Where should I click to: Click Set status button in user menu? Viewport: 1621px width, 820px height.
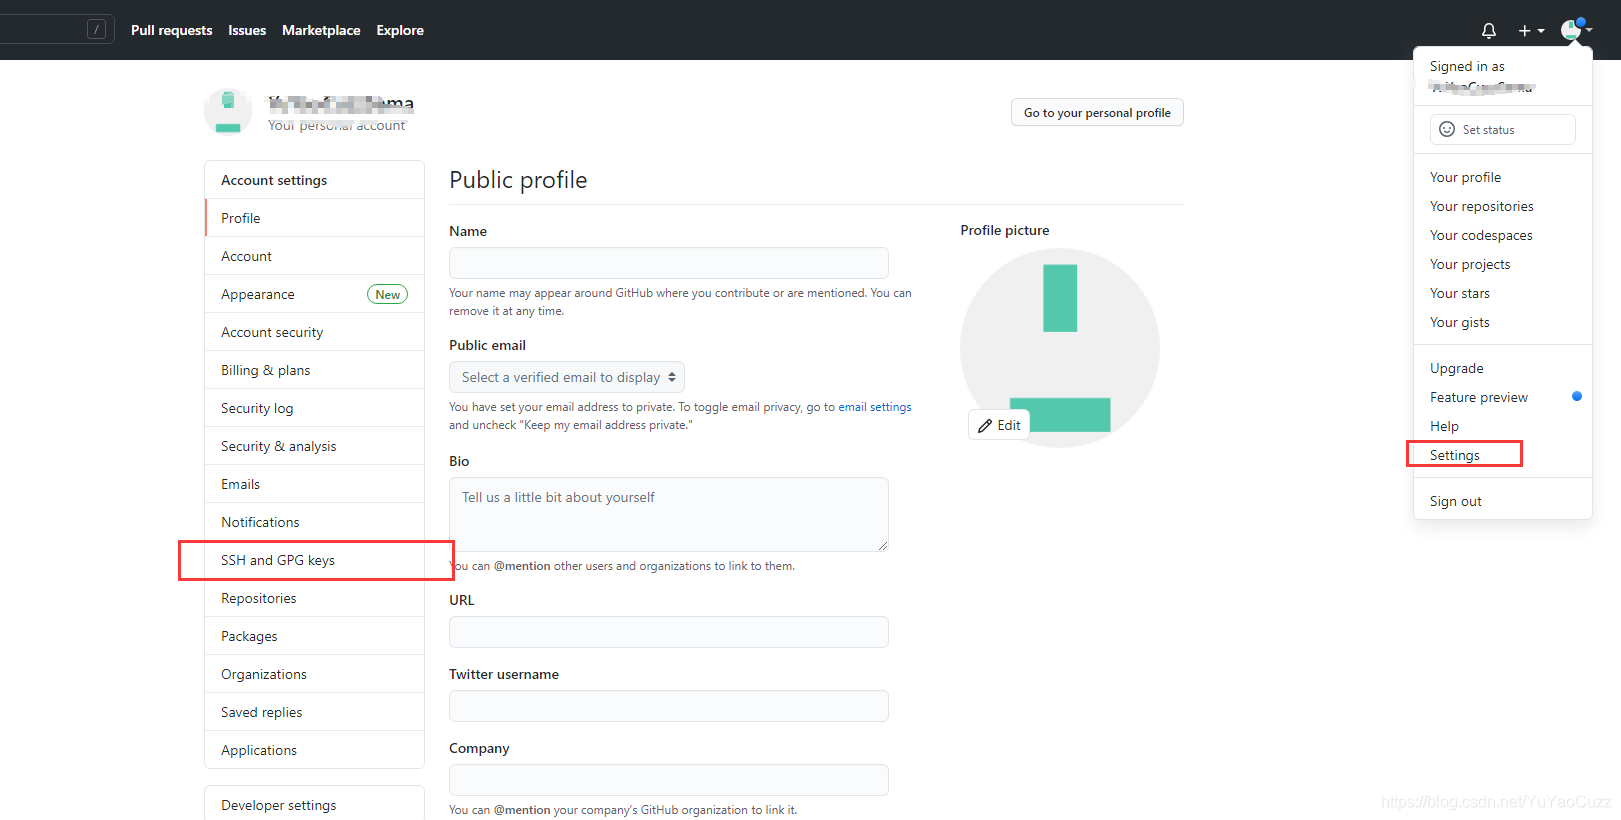click(1503, 129)
